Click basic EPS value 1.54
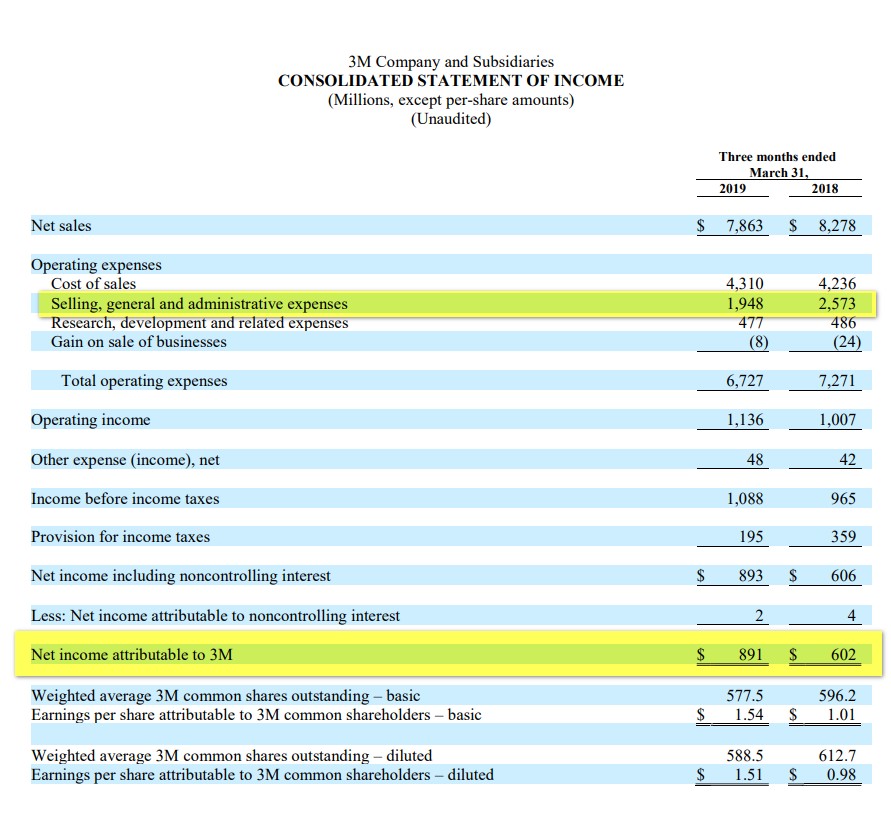The height and width of the screenshot is (813, 891). 748,715
